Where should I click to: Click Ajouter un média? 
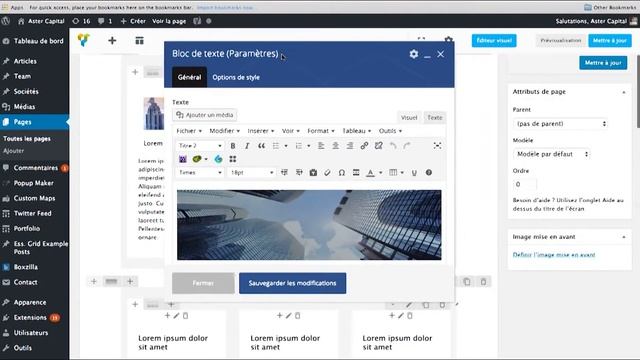point(205,115)
